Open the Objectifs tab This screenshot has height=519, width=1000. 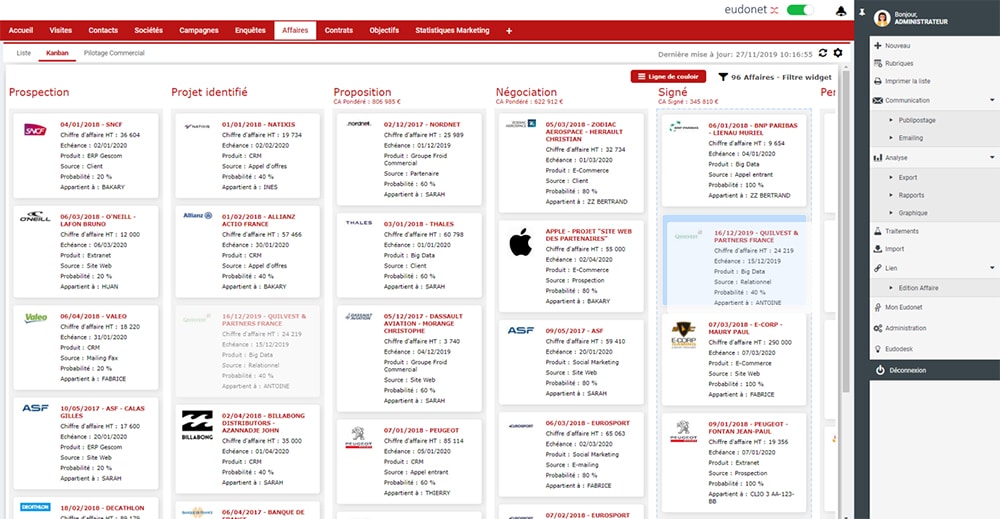point(384,30)
